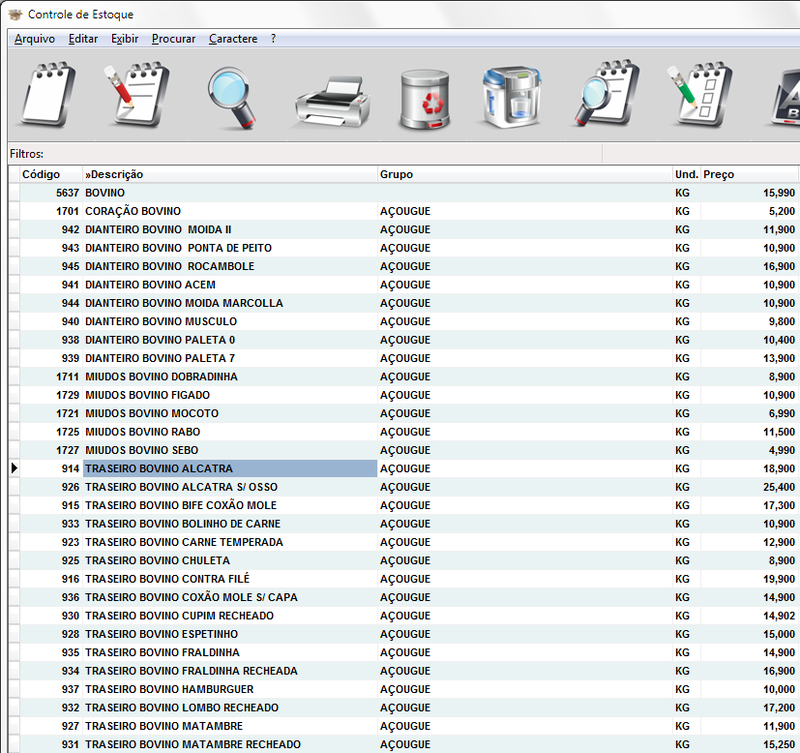The image size is (800, 753).
Task: Open the Arquivo menu
Action: [x=35, y=39]
